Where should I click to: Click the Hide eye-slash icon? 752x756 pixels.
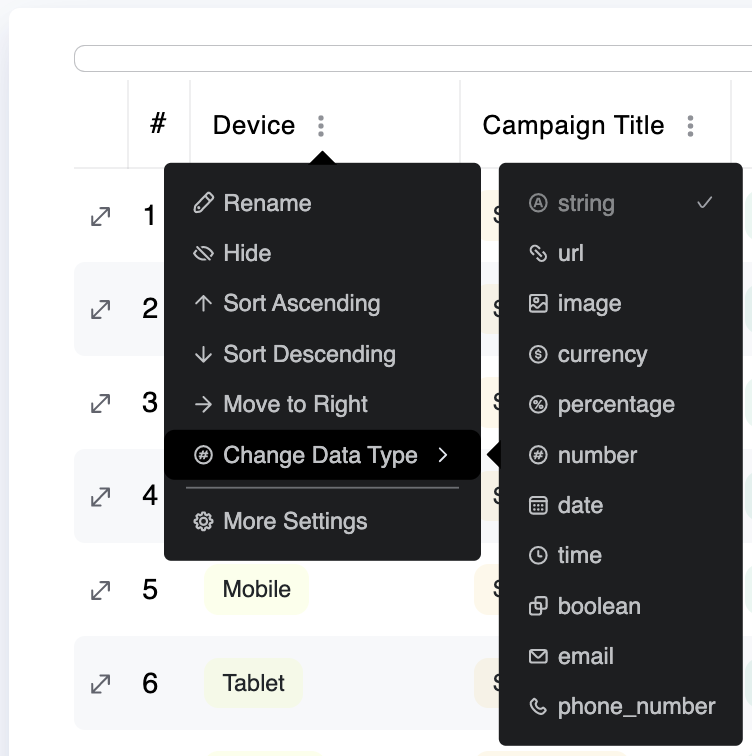203,253
